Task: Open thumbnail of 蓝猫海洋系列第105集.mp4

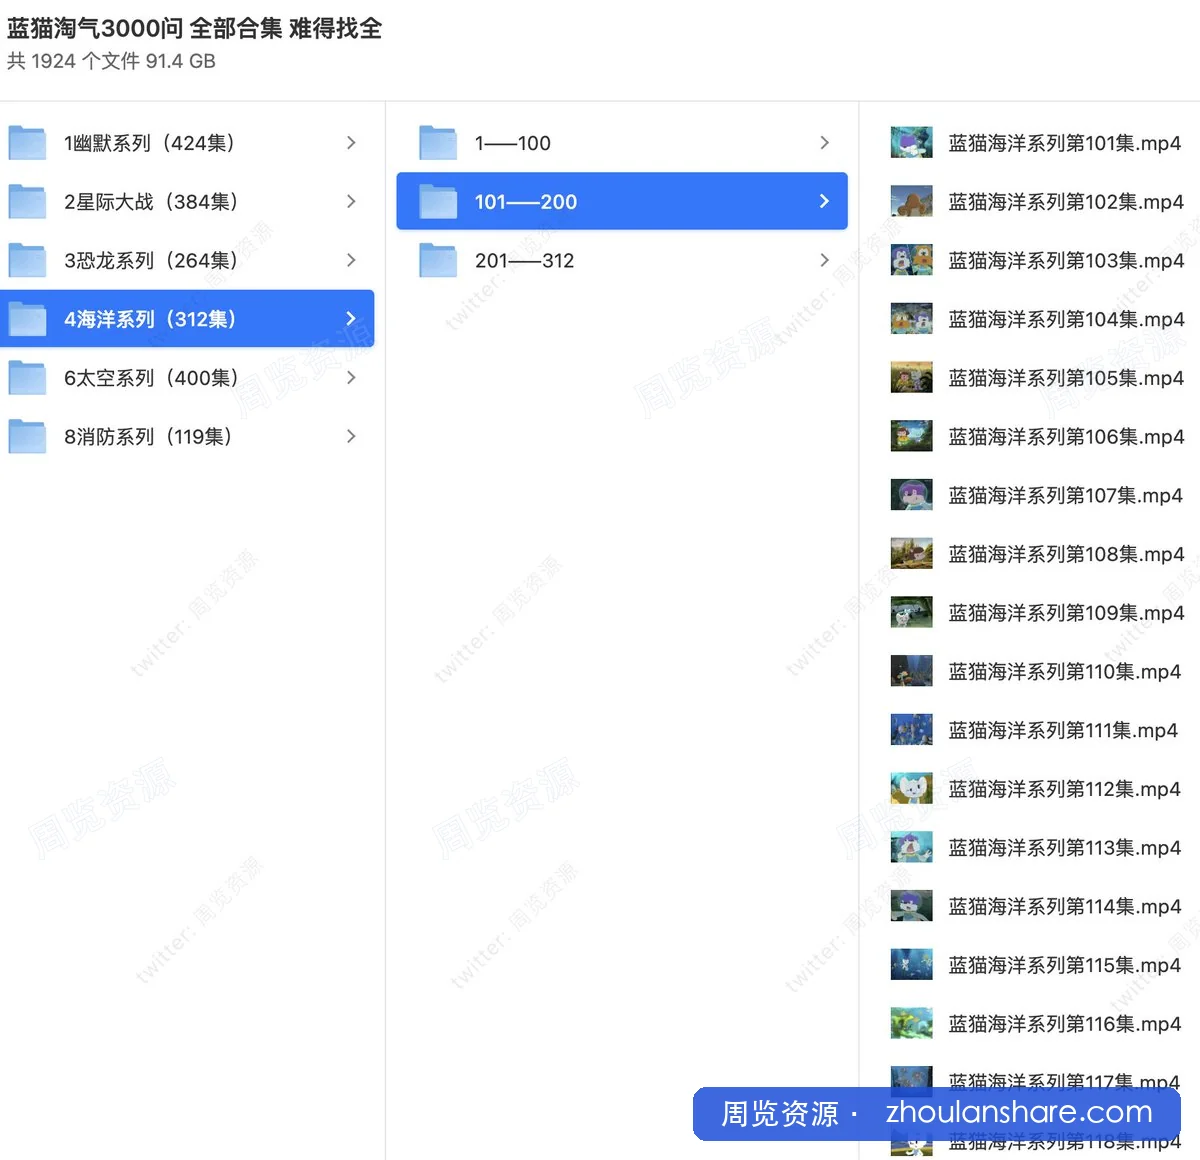Action: 911,378
